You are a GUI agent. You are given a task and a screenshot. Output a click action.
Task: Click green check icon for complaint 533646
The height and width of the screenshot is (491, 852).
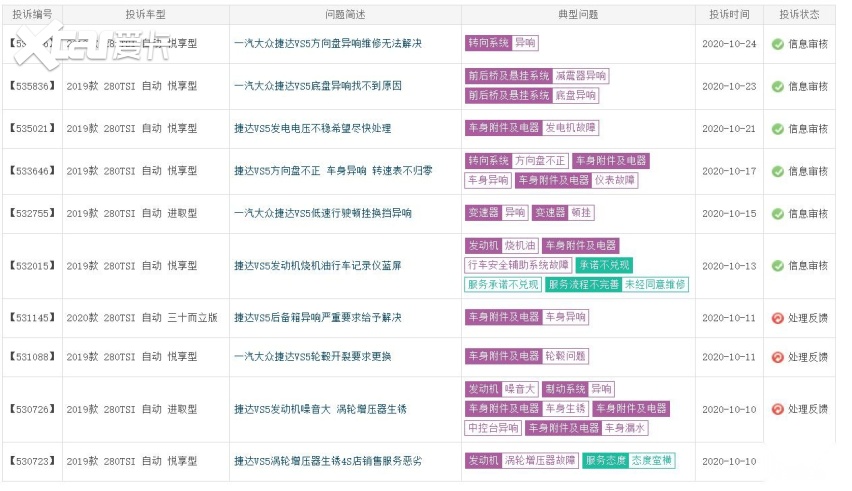tap(777, 171)
